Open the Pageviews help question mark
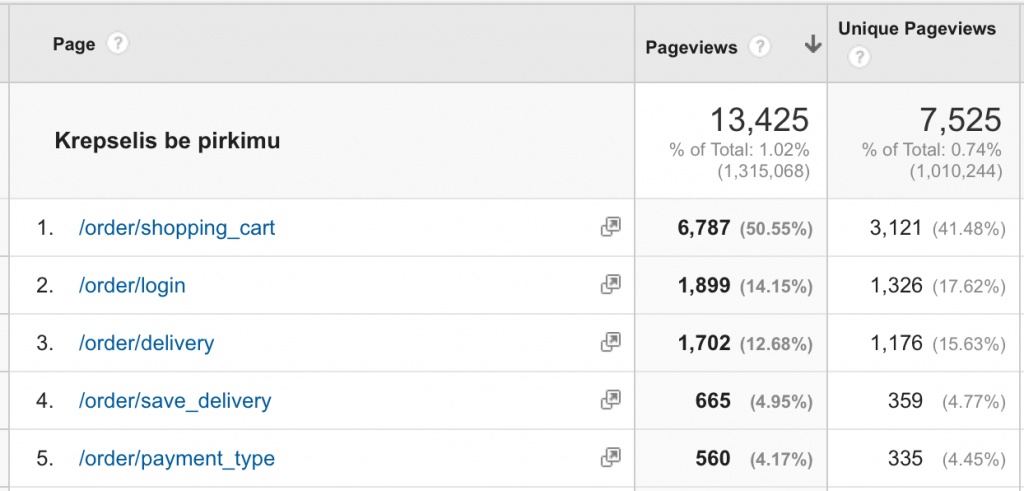The width and height of the screenshot is (1024, 491). coord(761,46)
